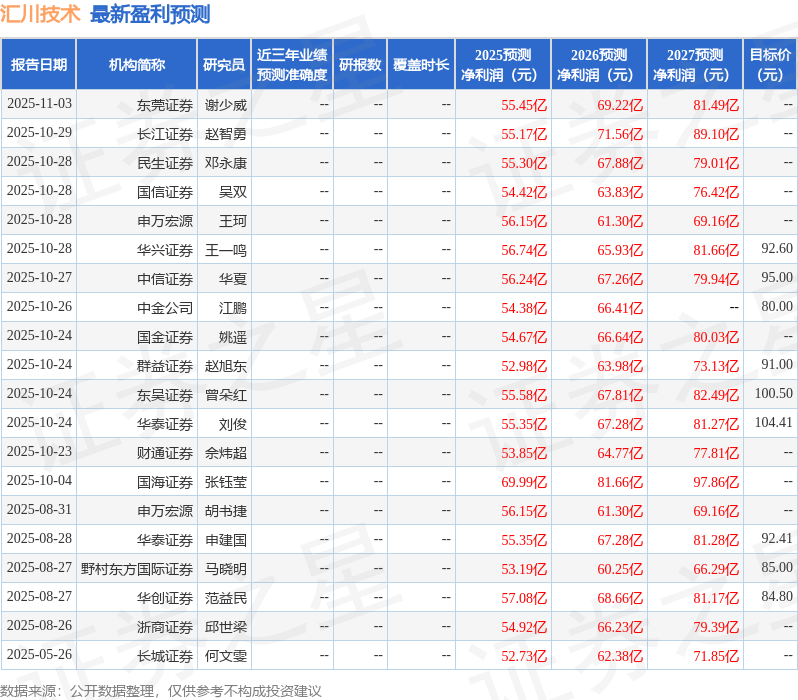
Task: Click target price 100.50
Action: click(774, 394)
